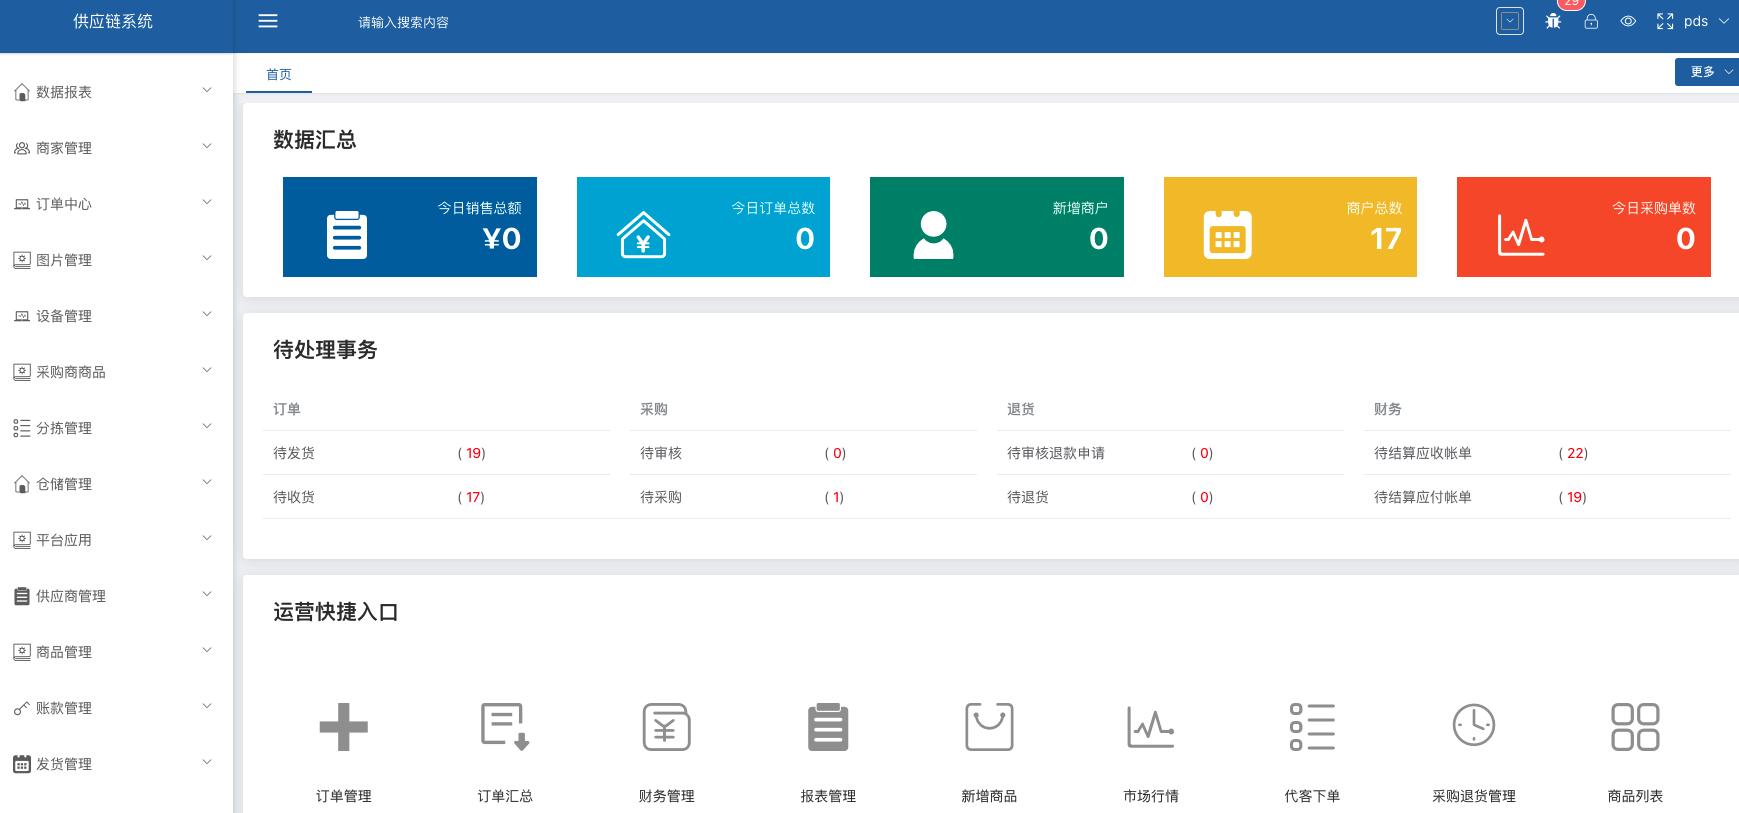Switch to the 首页 tab

pos(279,75)
